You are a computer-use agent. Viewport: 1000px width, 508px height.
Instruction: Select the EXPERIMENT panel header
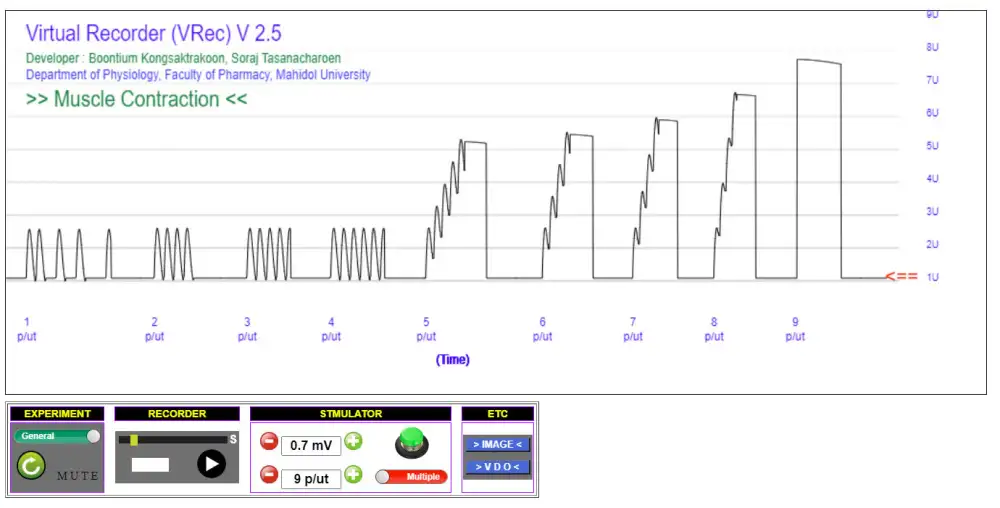coord(57,413)
